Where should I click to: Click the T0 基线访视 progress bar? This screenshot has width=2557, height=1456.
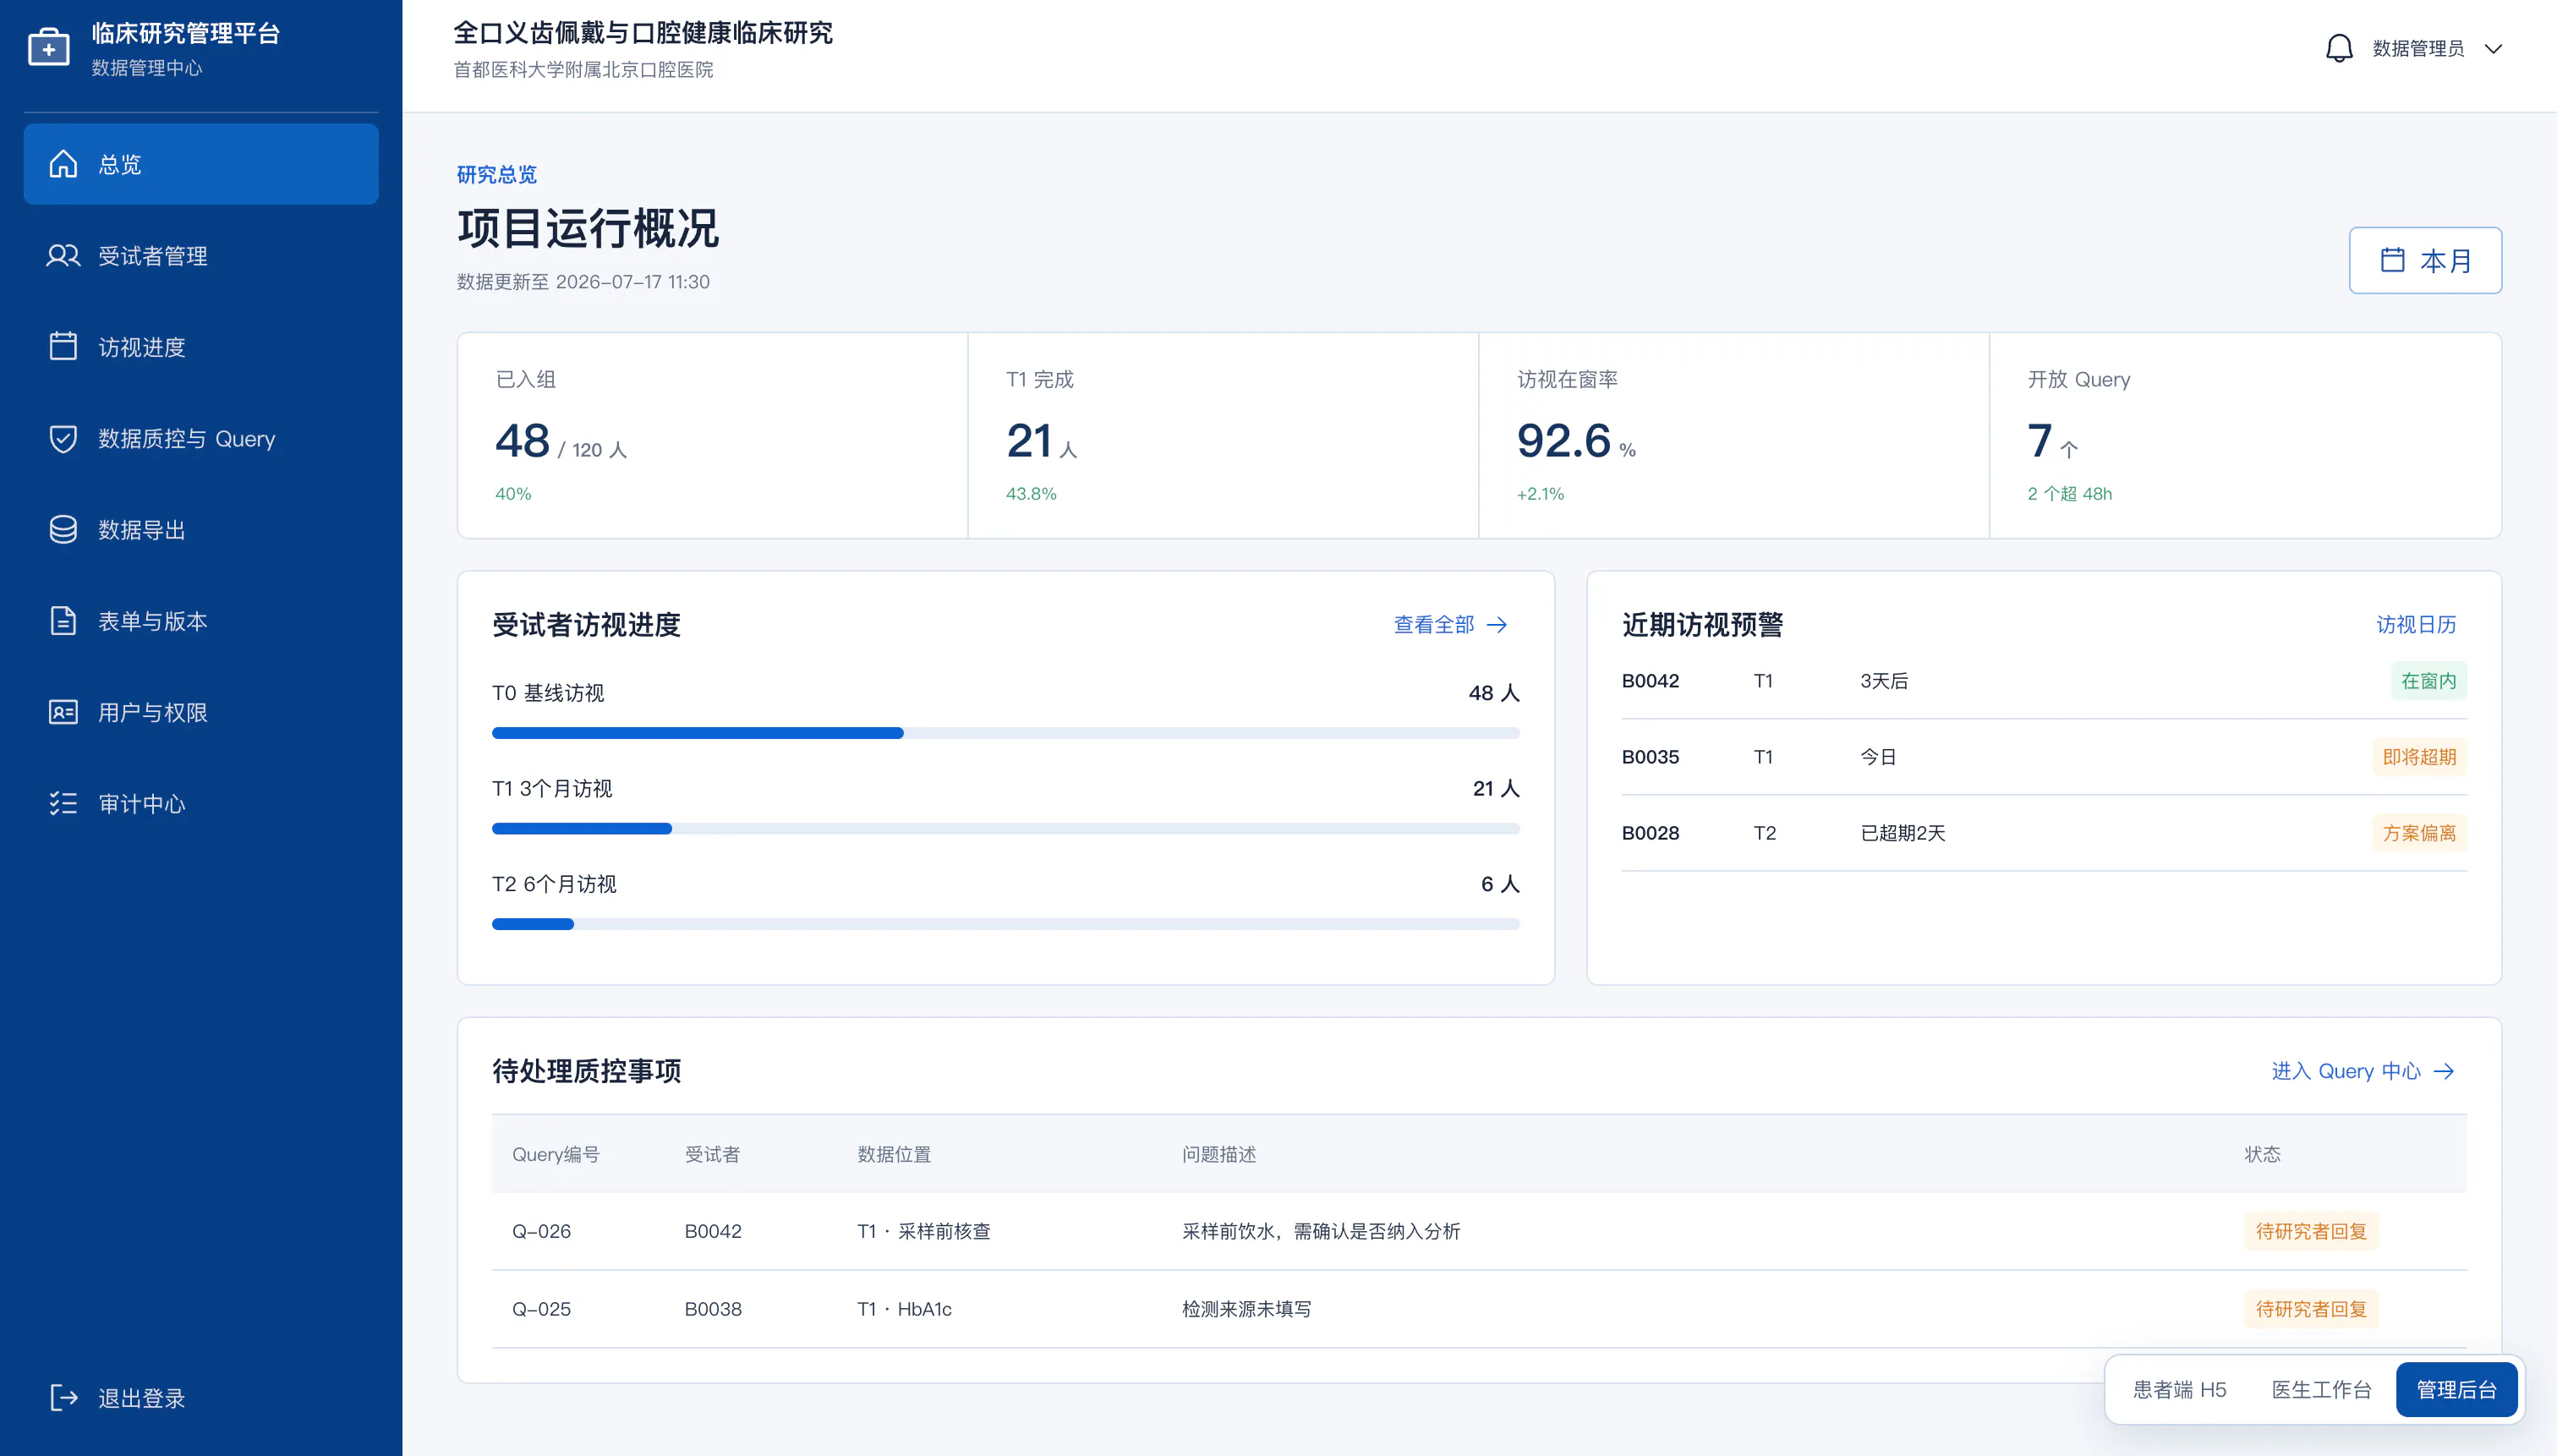point(1005,733)
